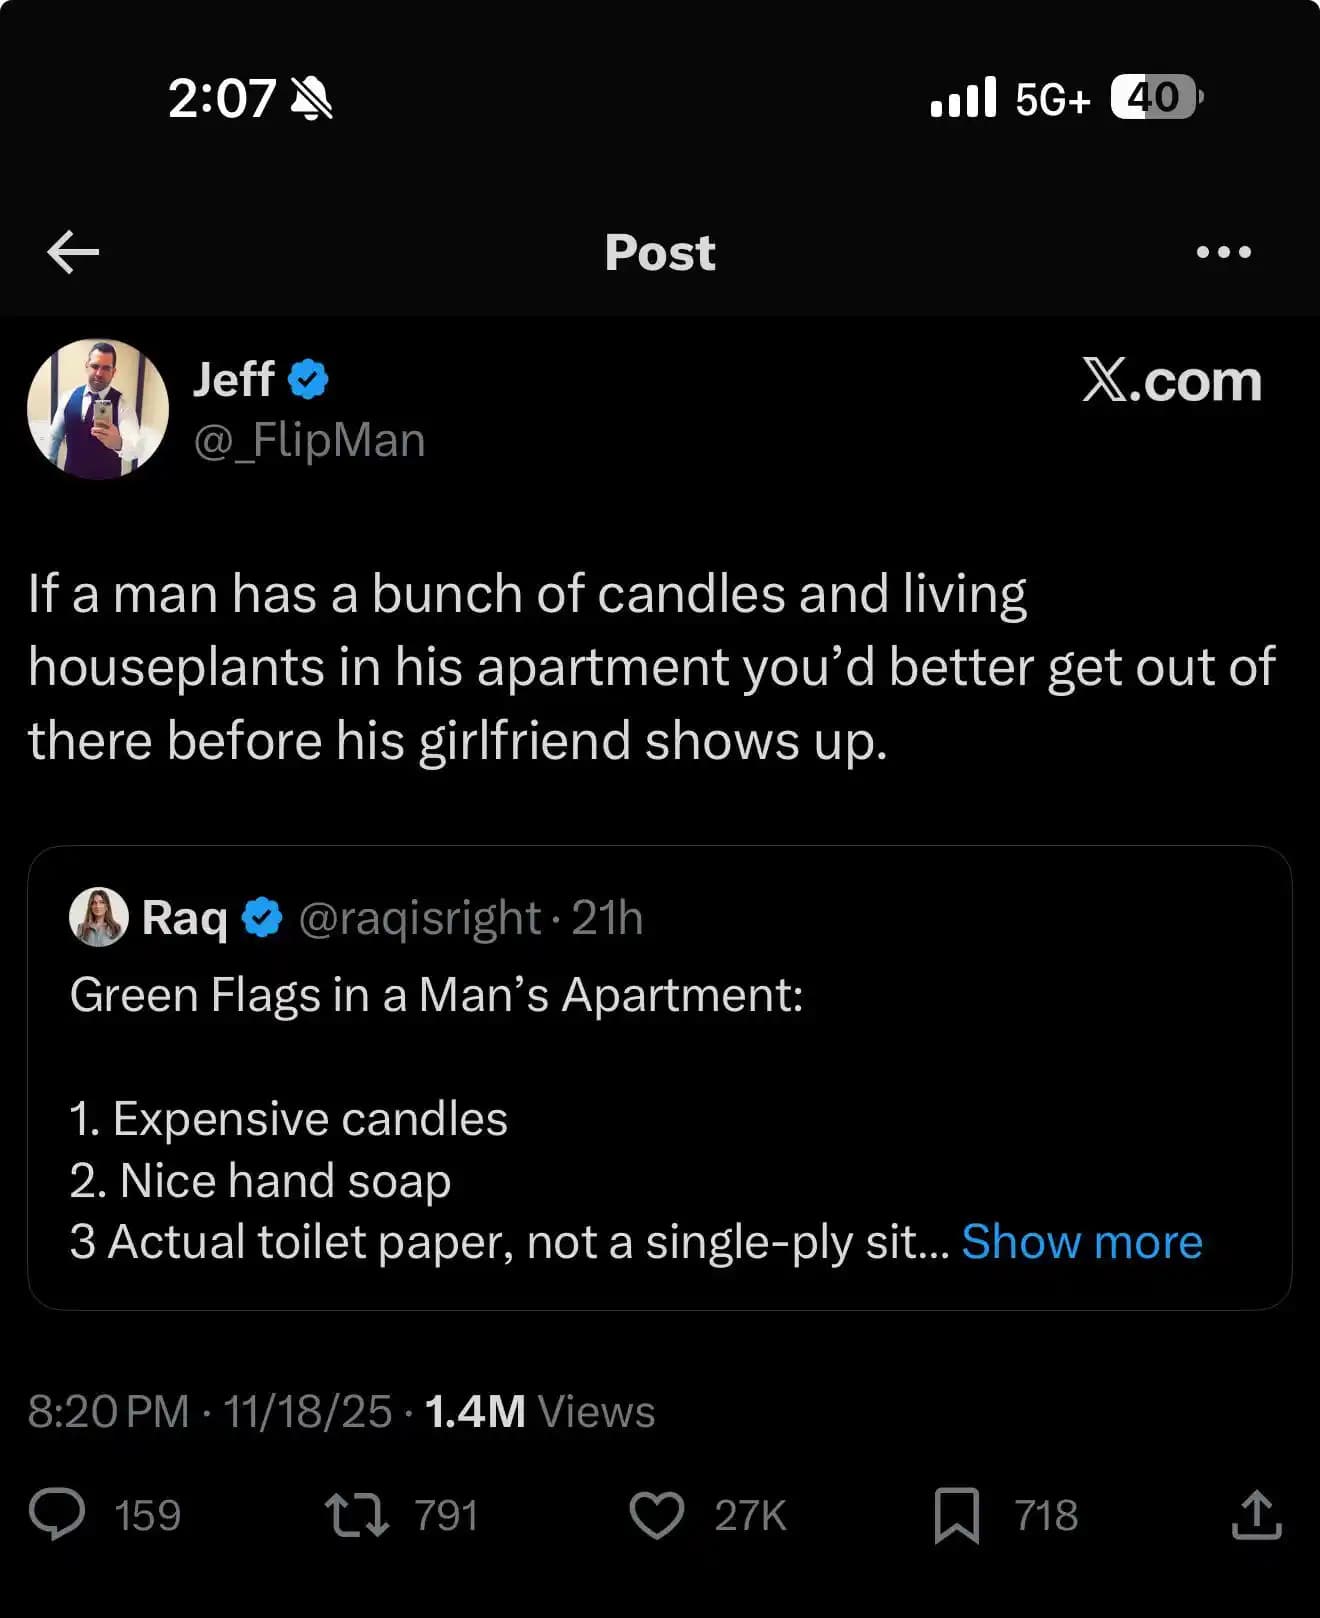Tap Jeff's blue verified badge
Image resolution: width=1320 pixels, height=1618 pixels.
click(x=308, y=379)
